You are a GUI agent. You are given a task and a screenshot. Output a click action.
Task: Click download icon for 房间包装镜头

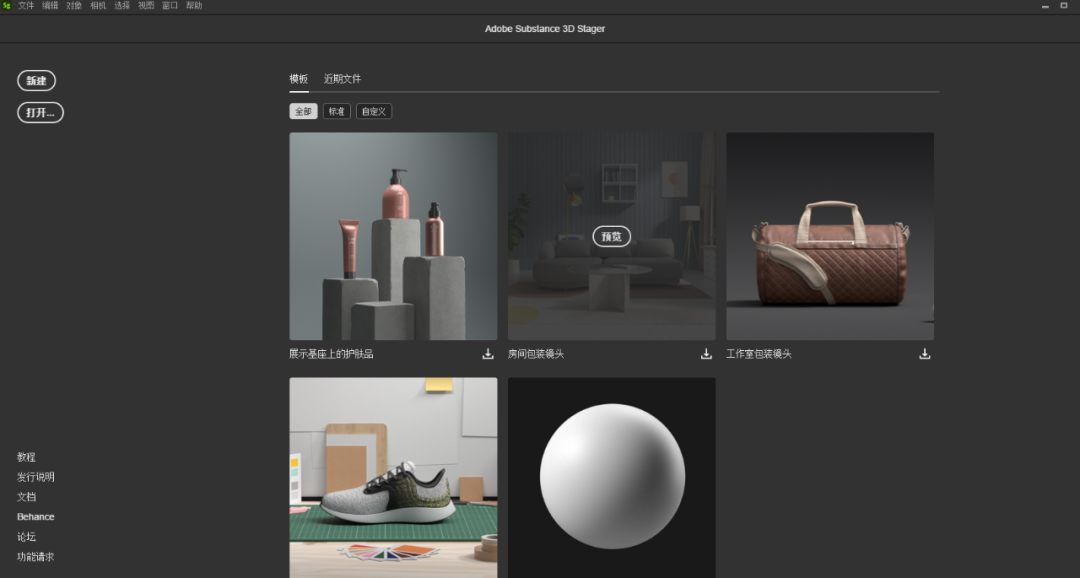706,354
